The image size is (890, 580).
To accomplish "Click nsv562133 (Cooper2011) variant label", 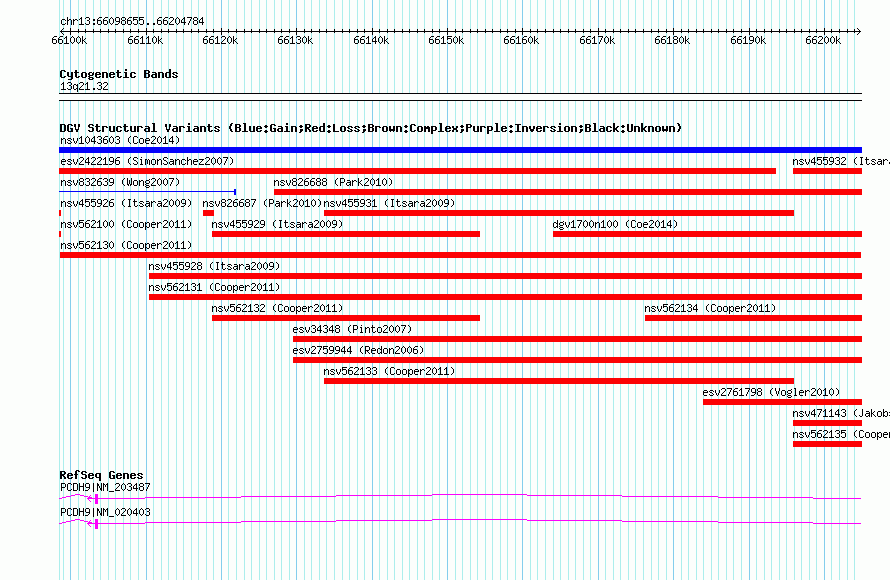I will click(389, 371).
